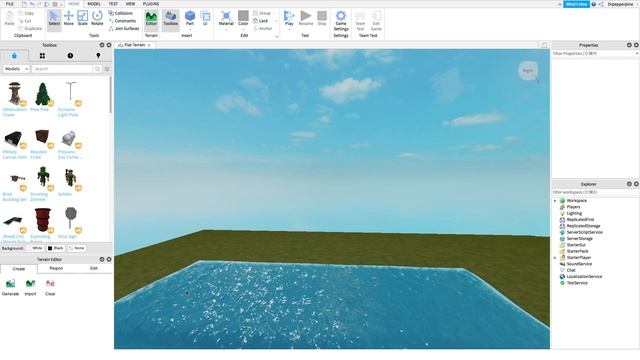The image size is (640, 360).
Task: Click Generate in Terrain Editor
Action: coord(11,287)
